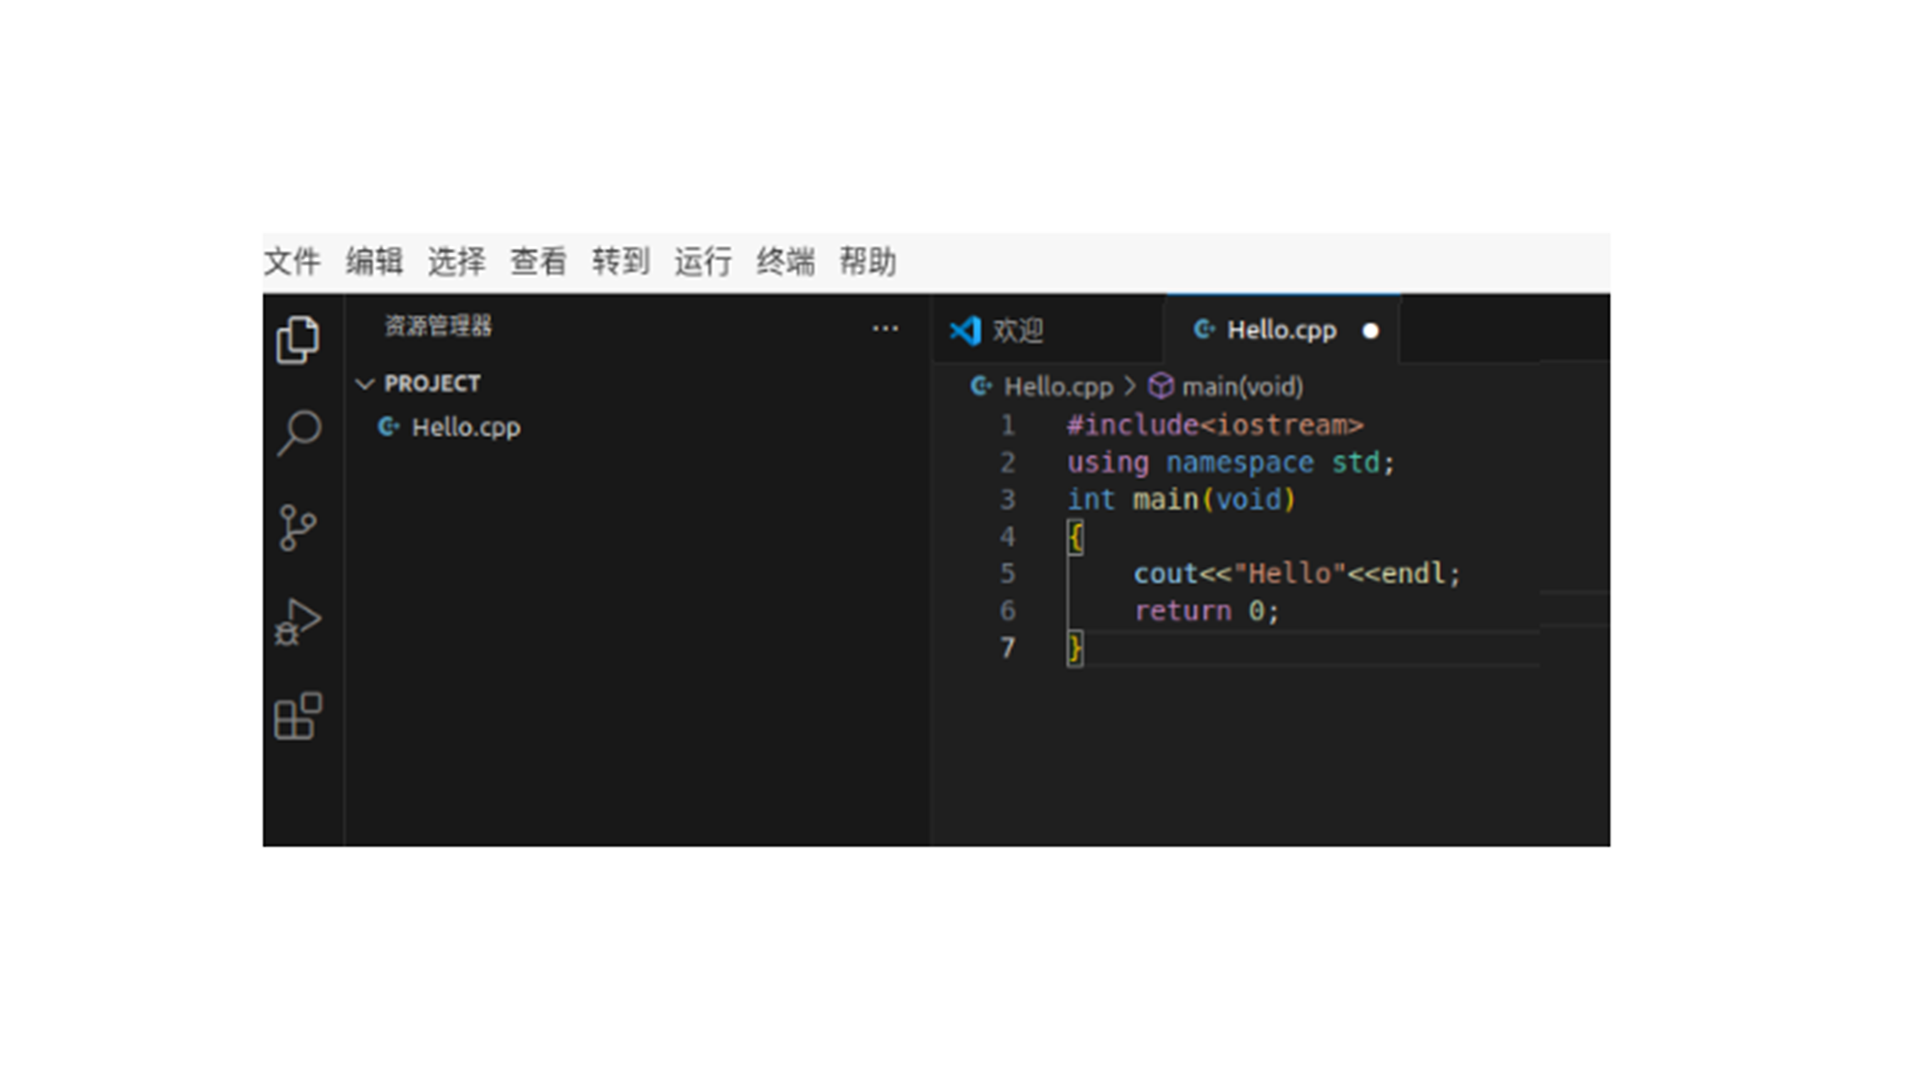1920x1080 pixels.
Task: Open the 文件 menu
Action: pos(292,262)
